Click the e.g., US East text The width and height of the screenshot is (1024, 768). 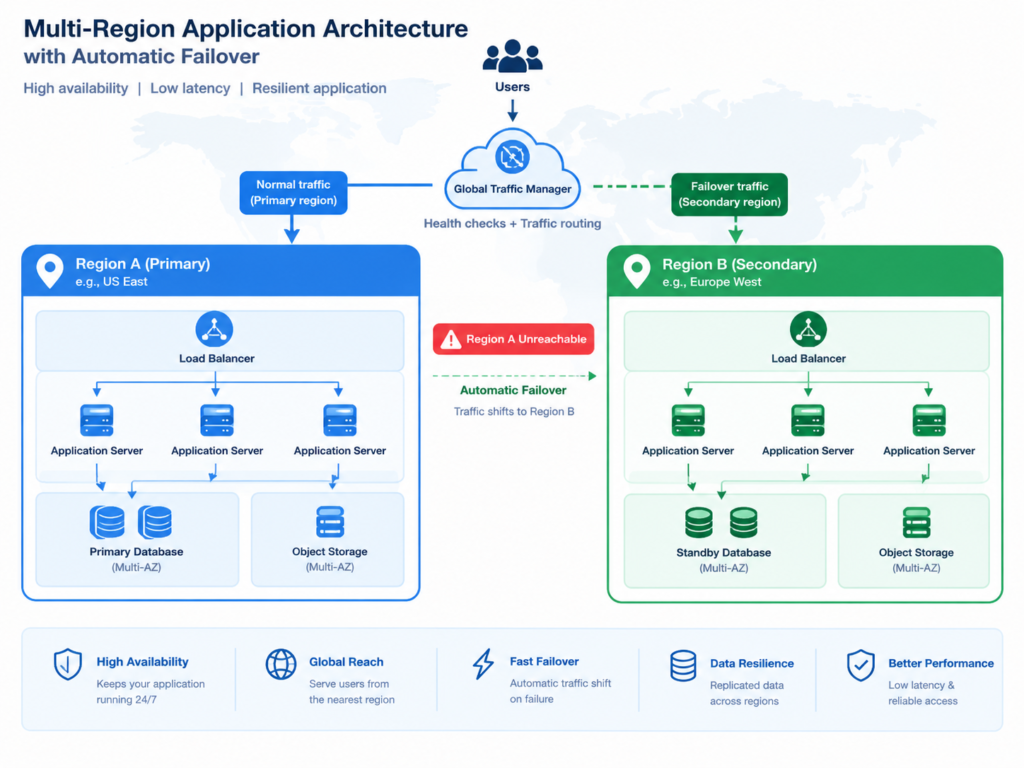pos(112,281)
